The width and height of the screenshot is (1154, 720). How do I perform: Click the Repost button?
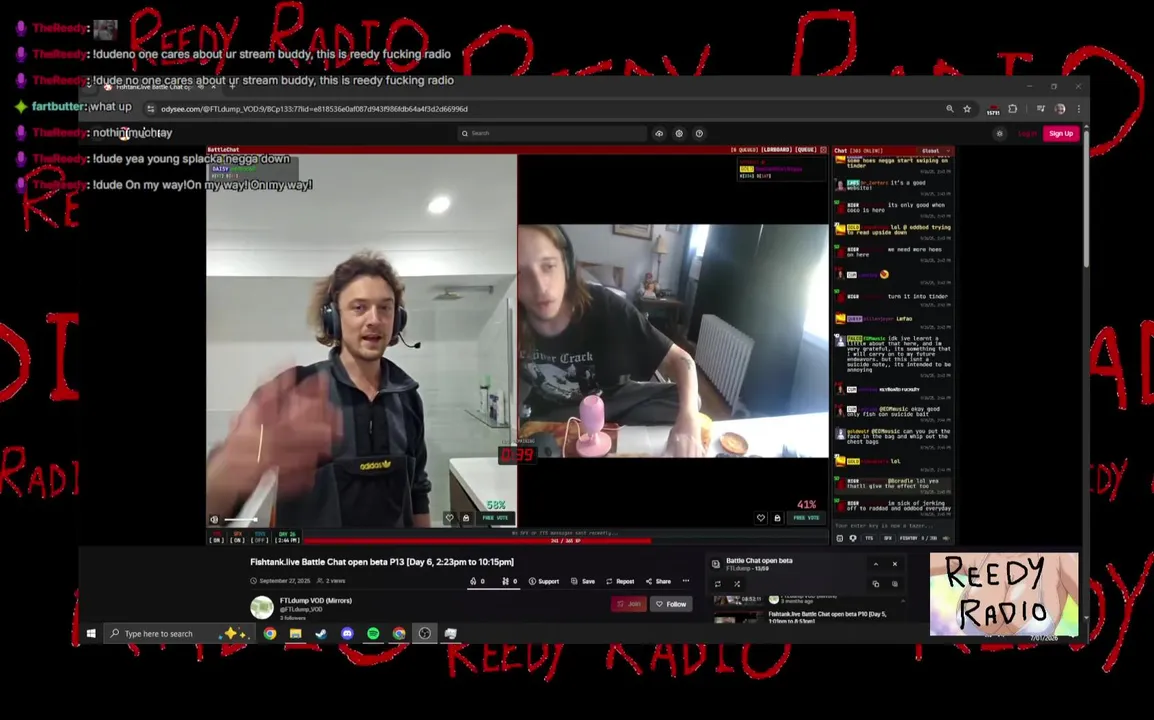coord(620,581)
